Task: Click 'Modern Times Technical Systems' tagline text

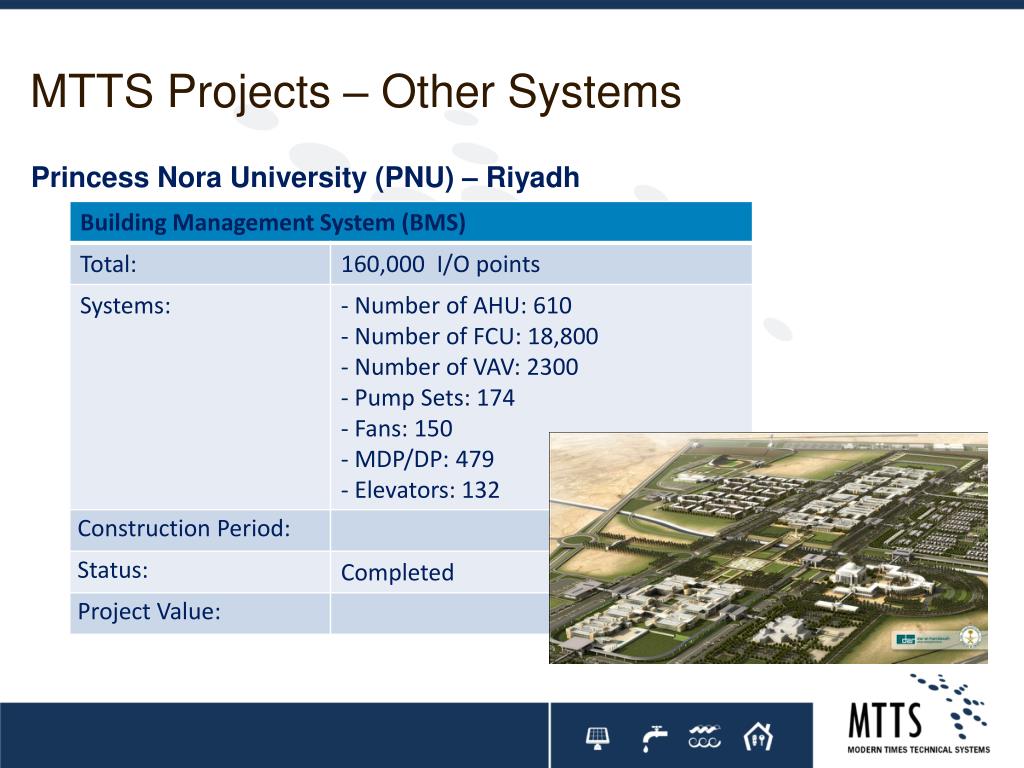Action: [x=918, y=750]
